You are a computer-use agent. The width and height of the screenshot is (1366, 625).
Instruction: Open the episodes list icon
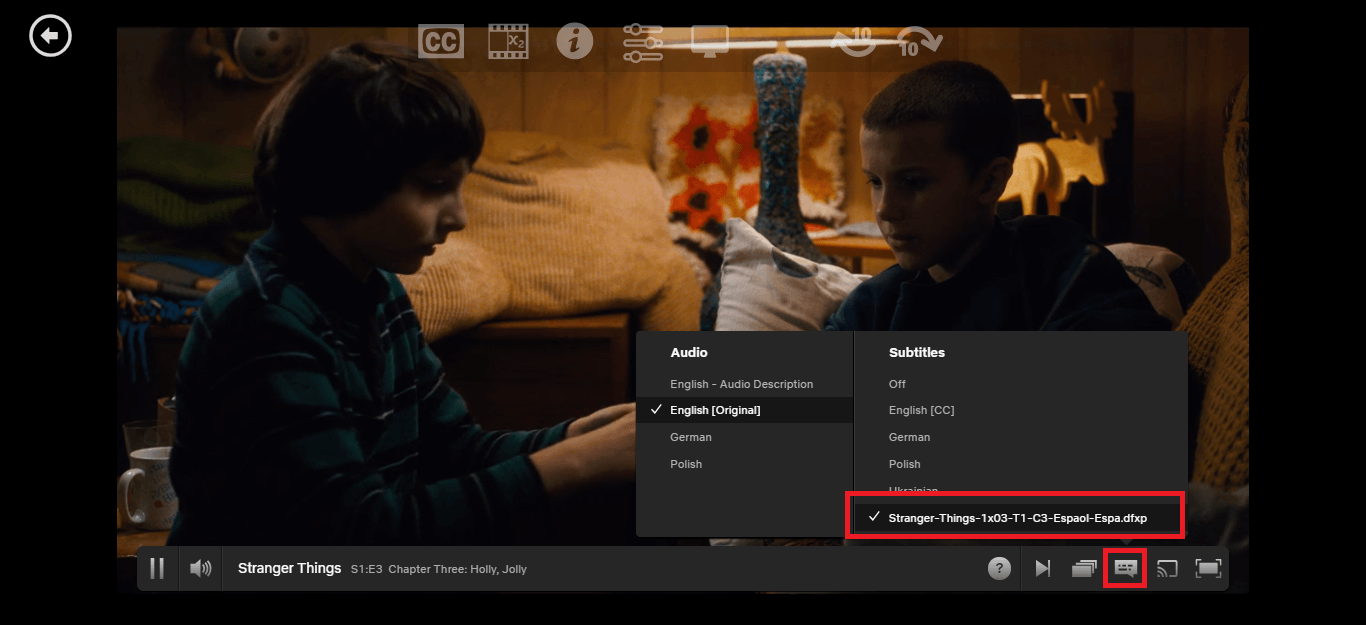point(1084,569)
